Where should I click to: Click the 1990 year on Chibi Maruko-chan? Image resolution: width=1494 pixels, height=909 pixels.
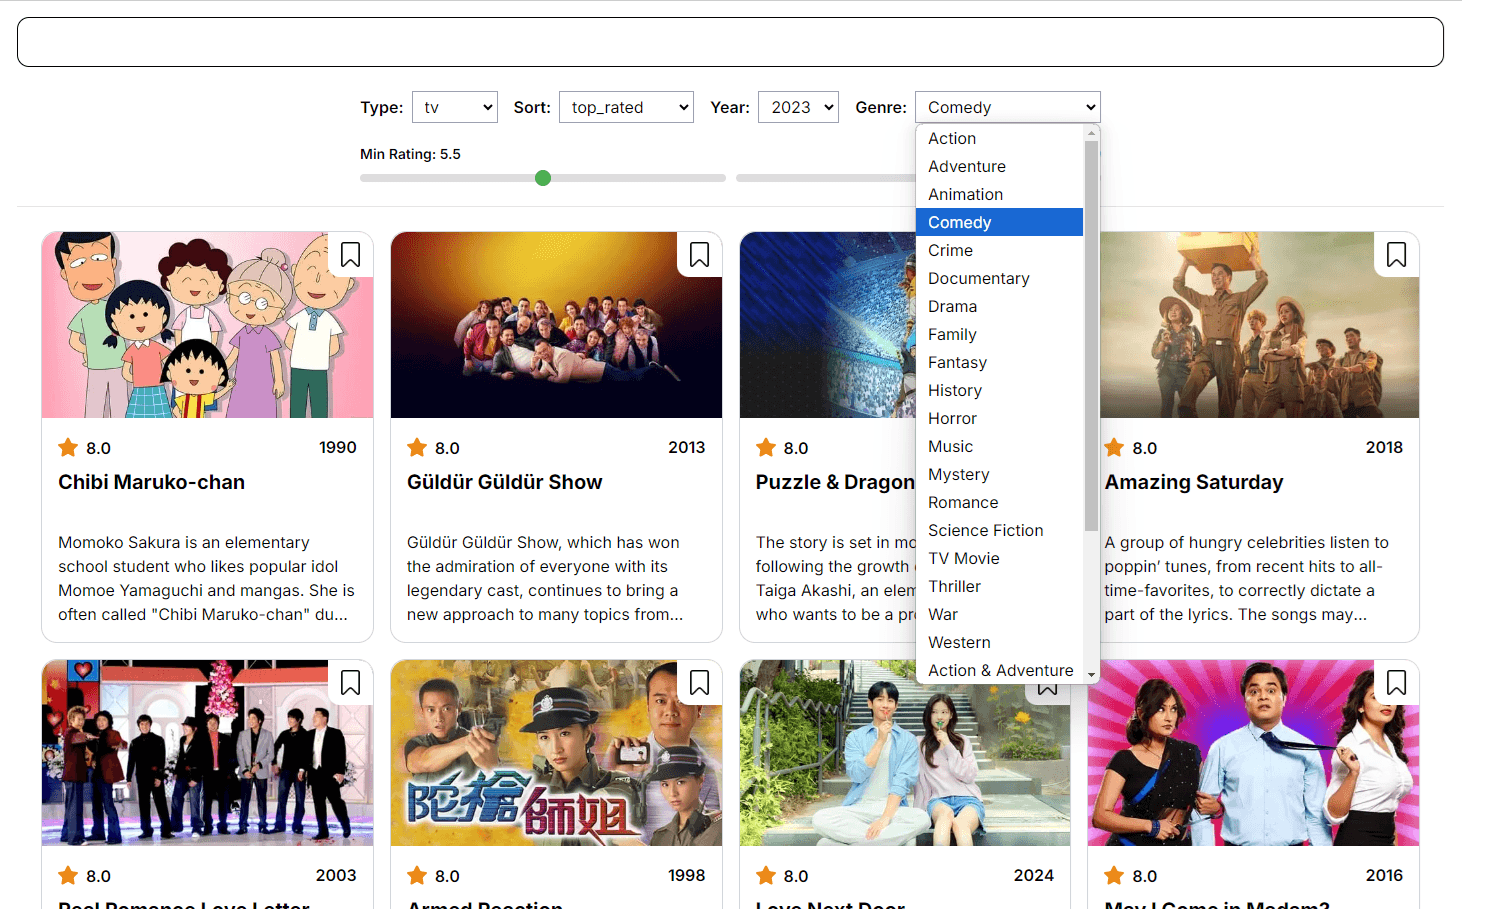[x=338, y=447]
